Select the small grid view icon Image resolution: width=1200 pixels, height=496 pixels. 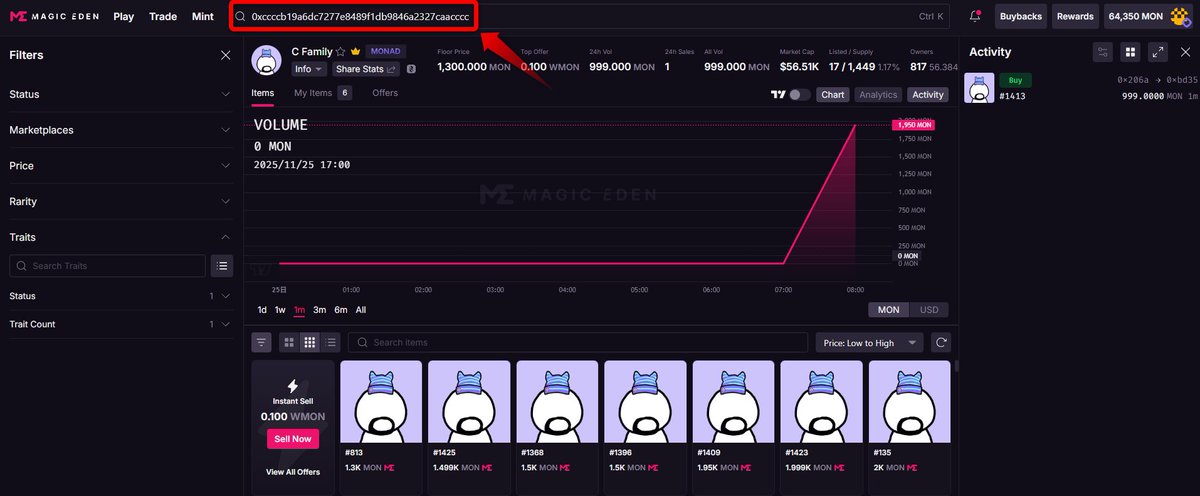pyautogui.click(x=310, y=342)
